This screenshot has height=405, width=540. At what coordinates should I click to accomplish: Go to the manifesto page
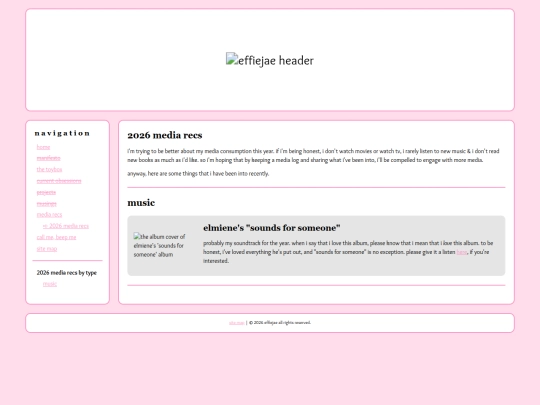pos(49,158)
